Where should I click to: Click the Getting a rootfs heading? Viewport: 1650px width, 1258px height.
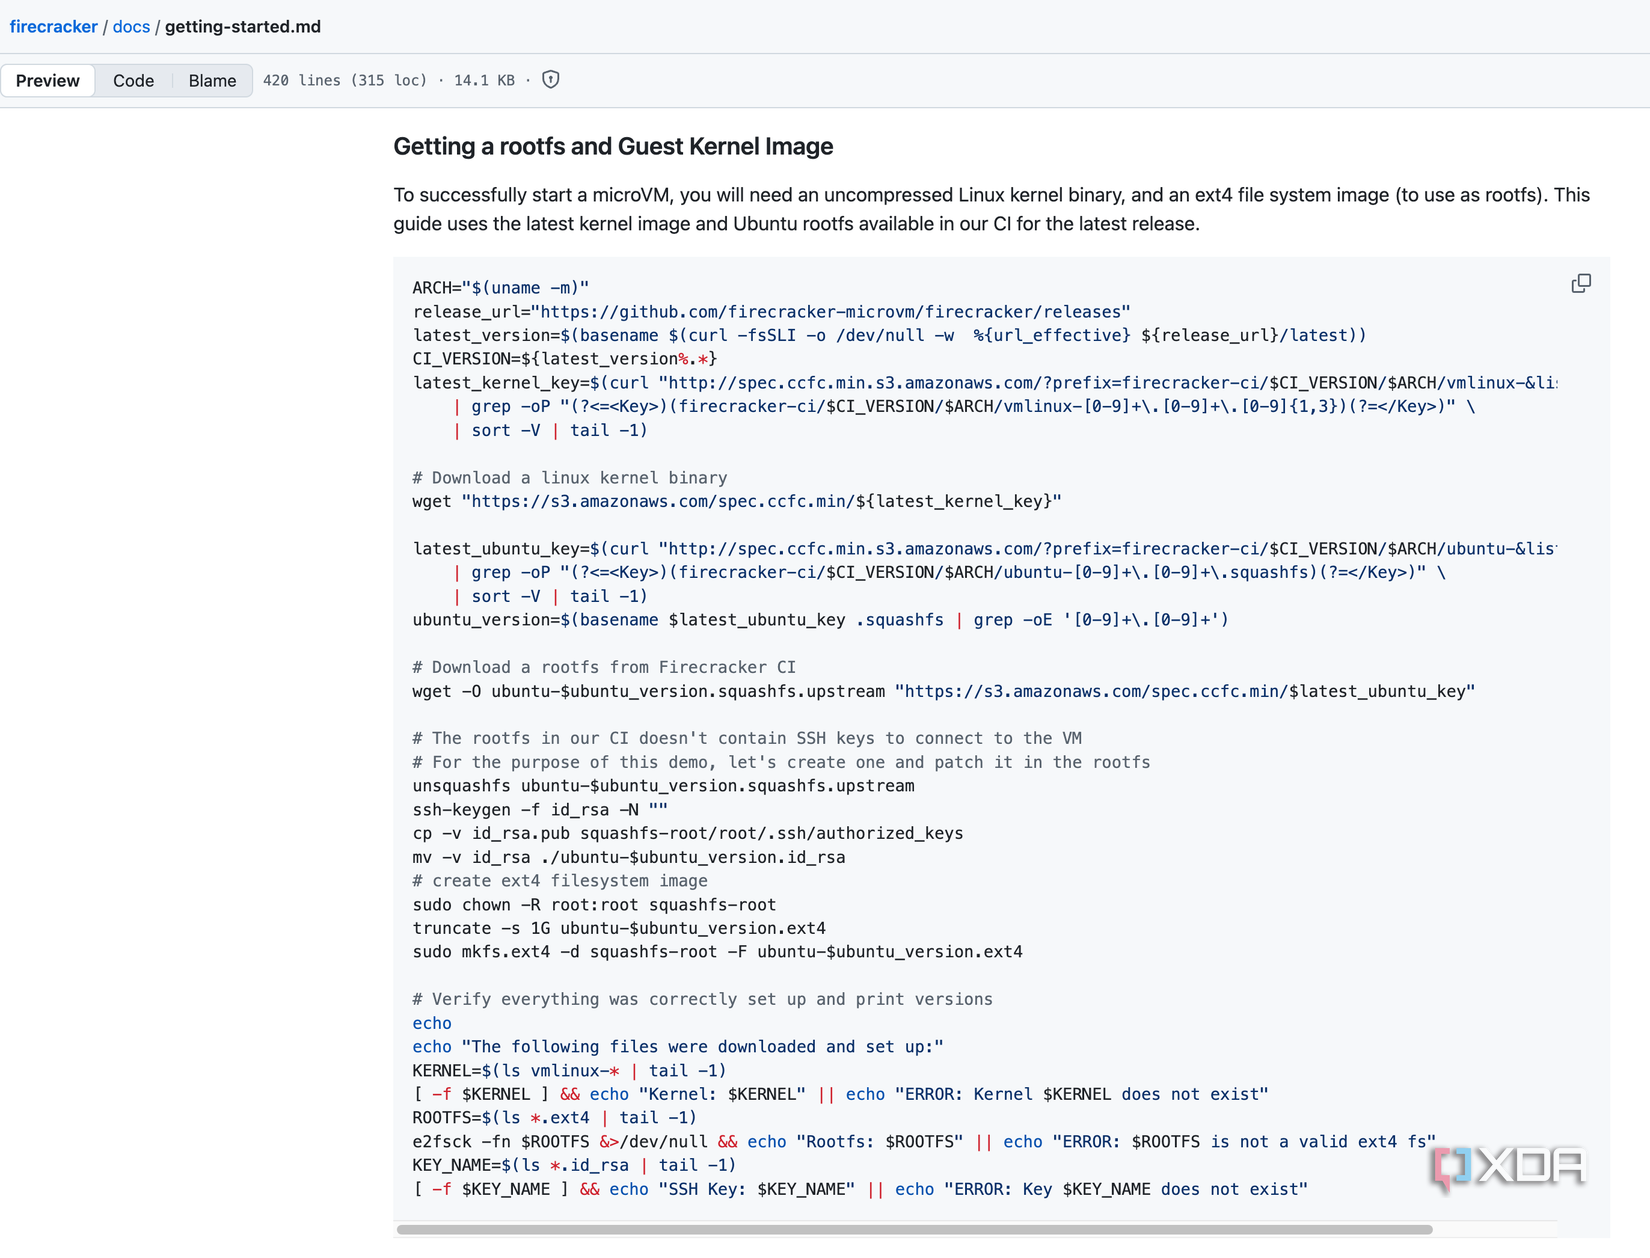coord(612,146)
